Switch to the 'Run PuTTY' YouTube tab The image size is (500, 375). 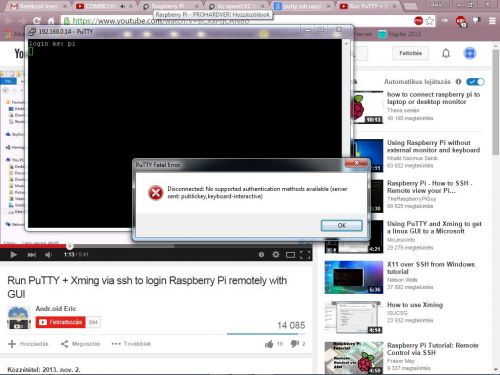pyautogui.click(x=368, y=6)
